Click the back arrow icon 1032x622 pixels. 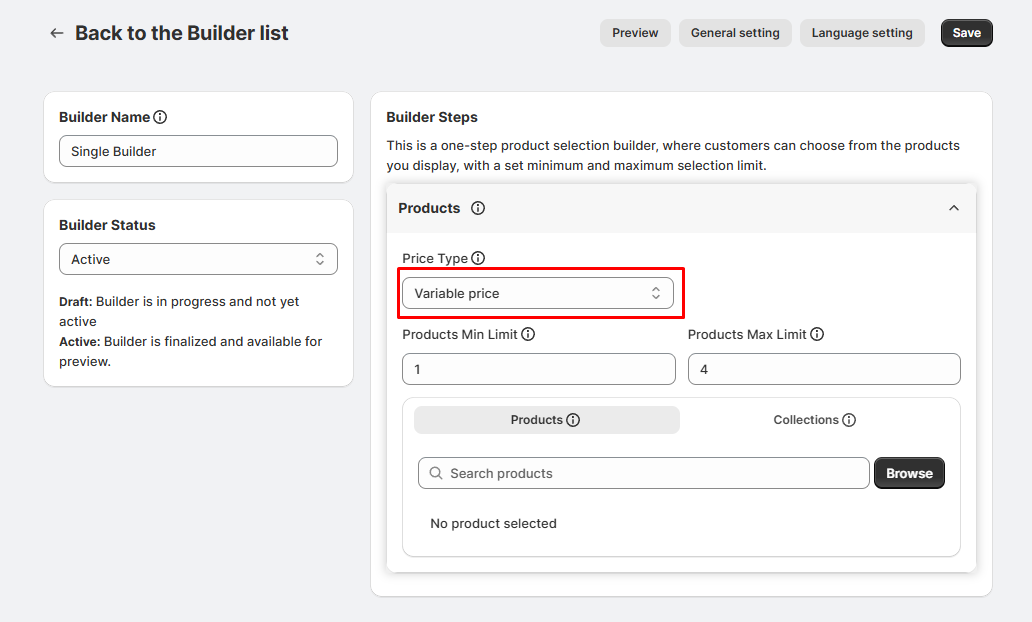point(57,33)
